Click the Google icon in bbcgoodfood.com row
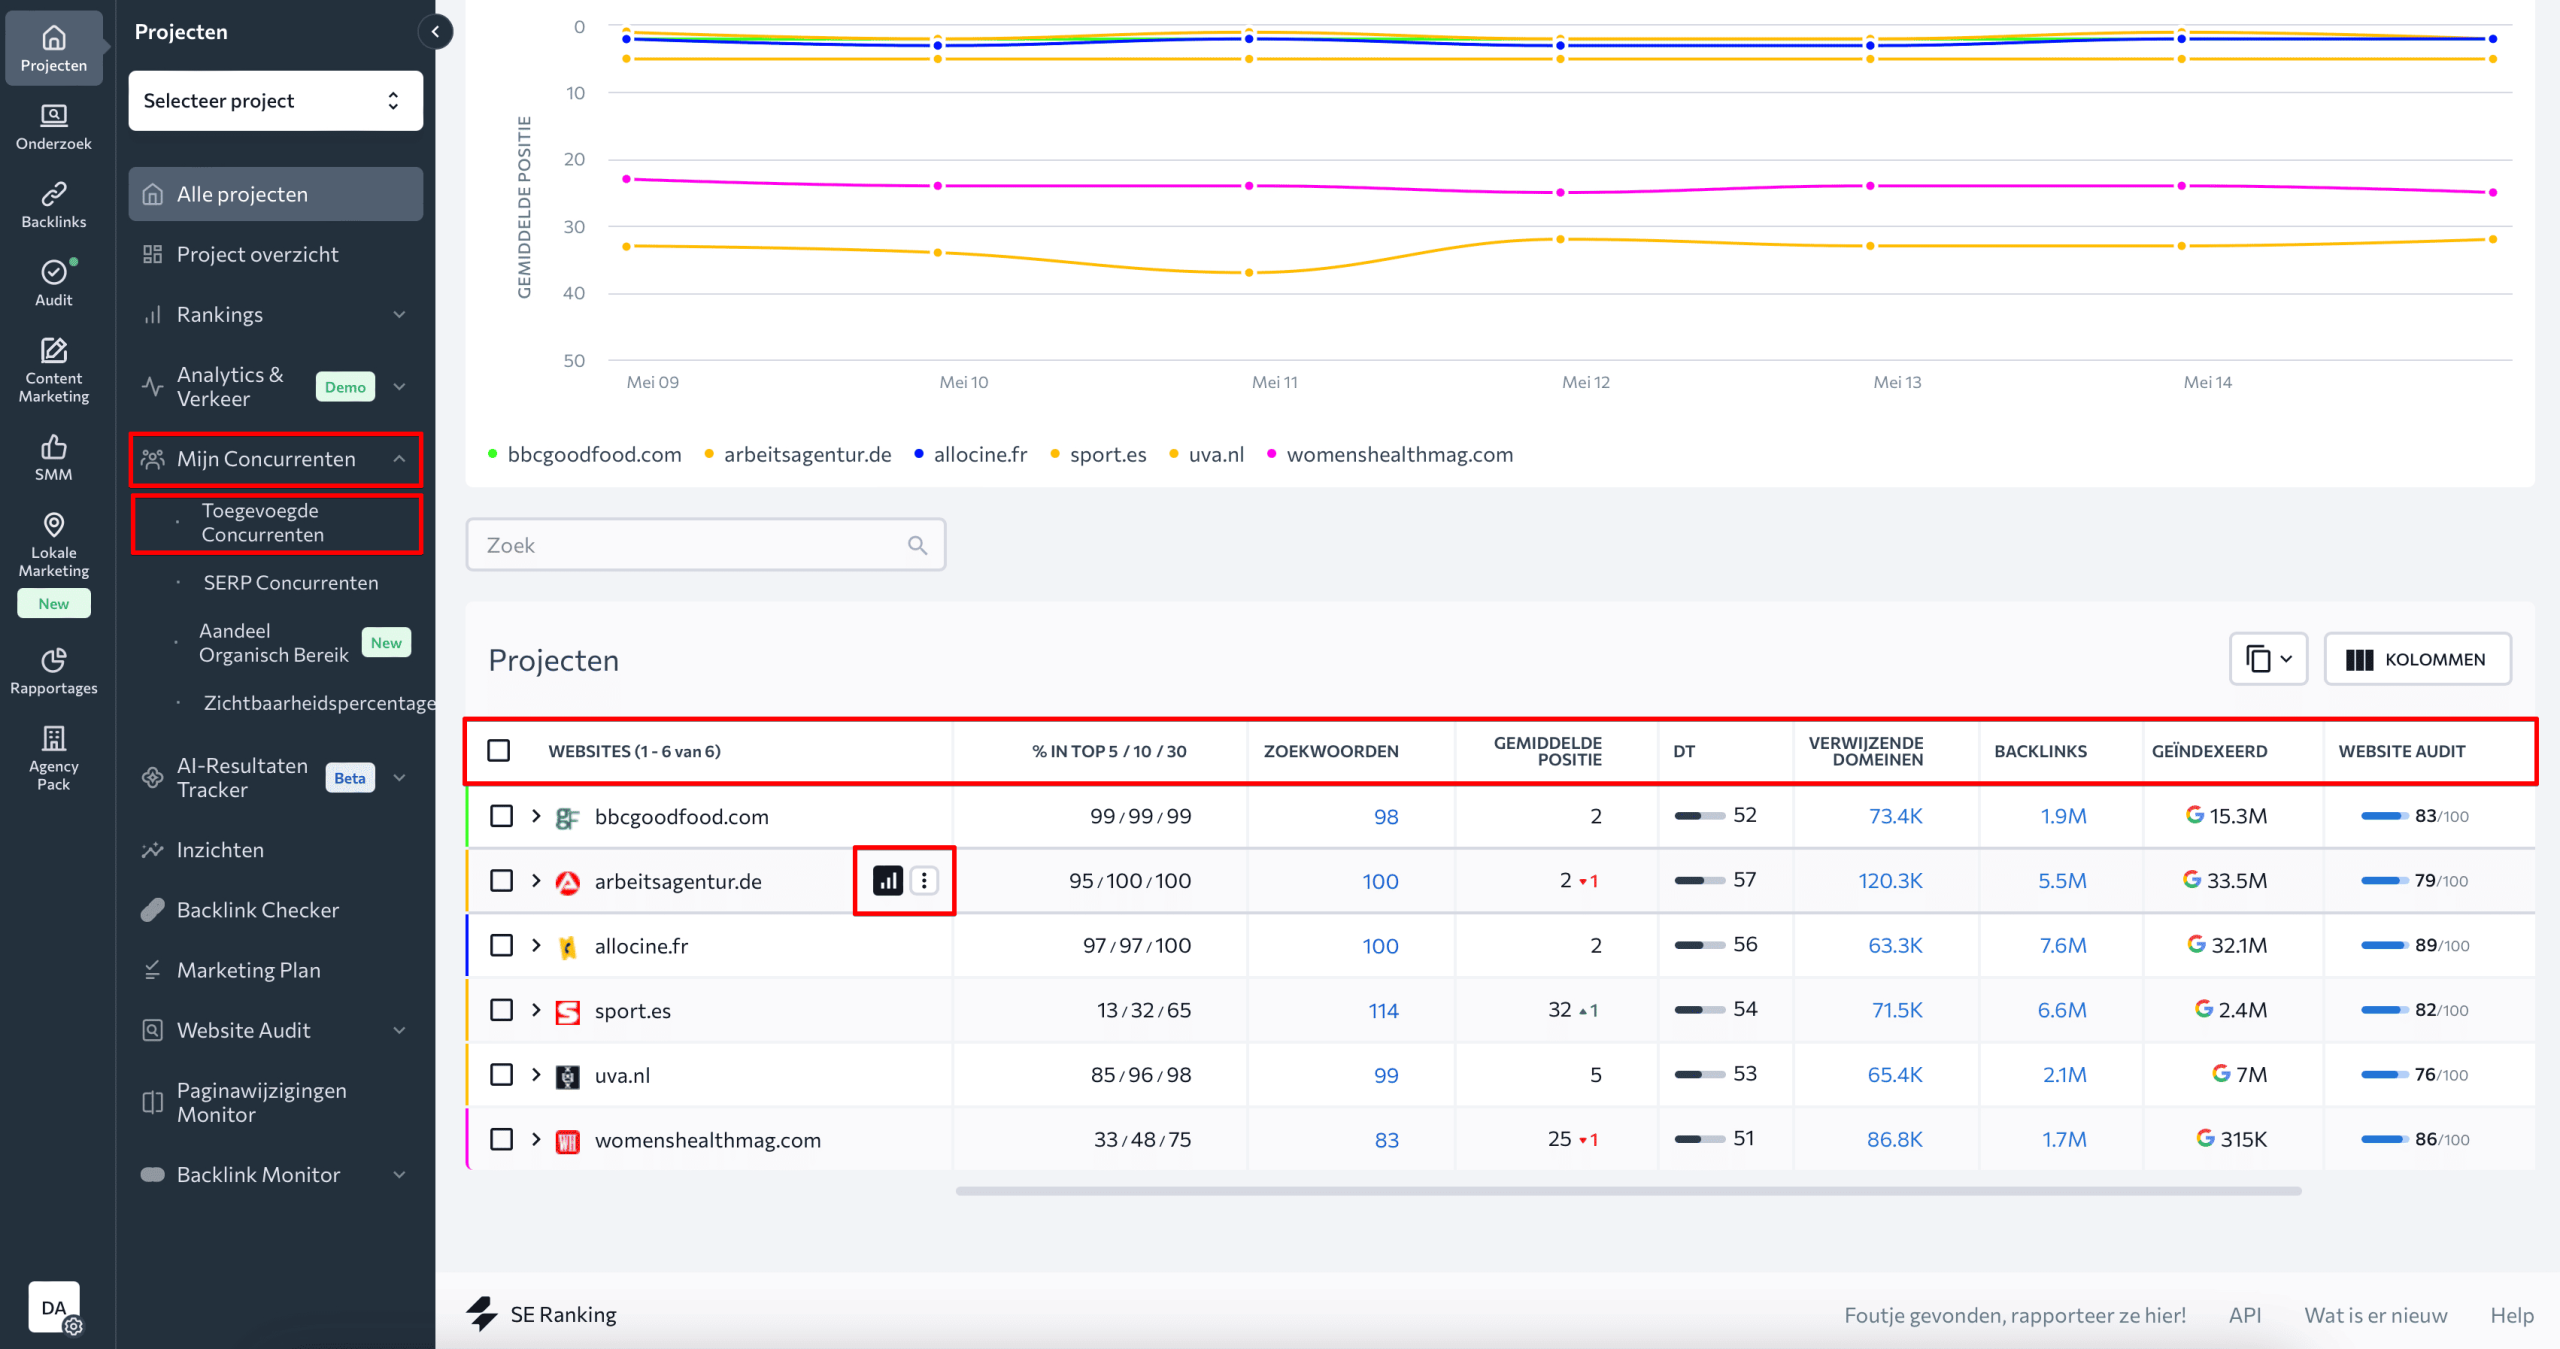 (2194, 815)
